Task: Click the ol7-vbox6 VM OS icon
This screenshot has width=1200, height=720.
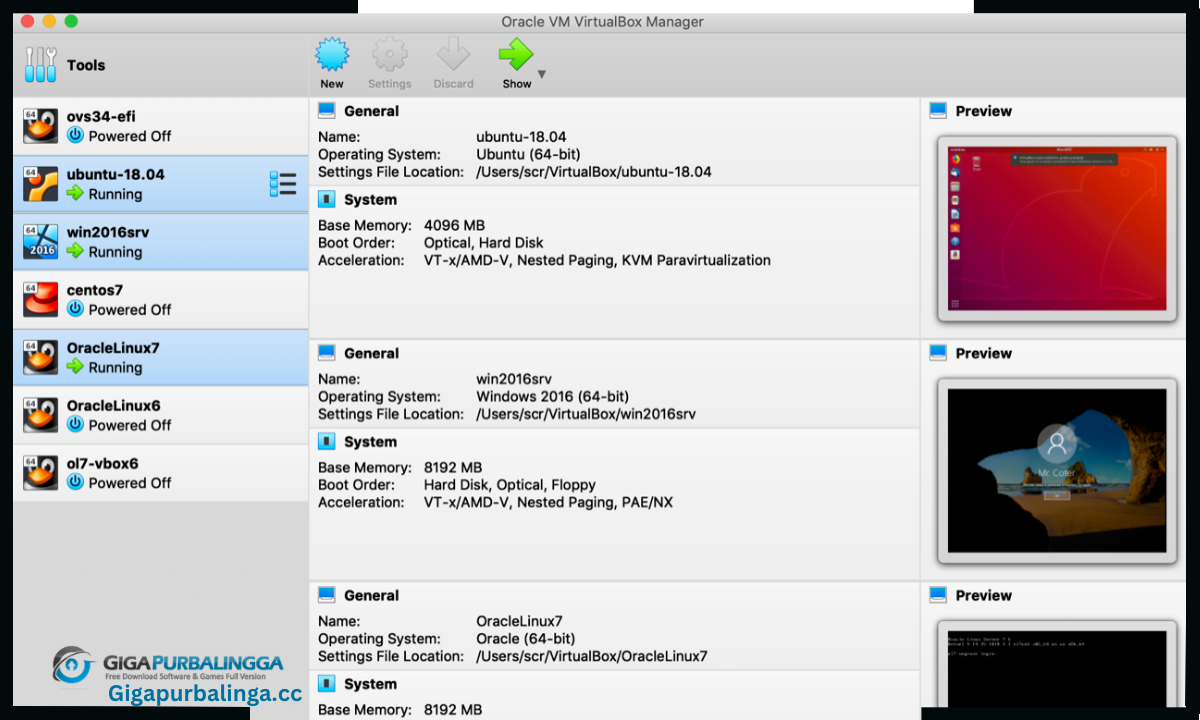Action: (40, 473)
